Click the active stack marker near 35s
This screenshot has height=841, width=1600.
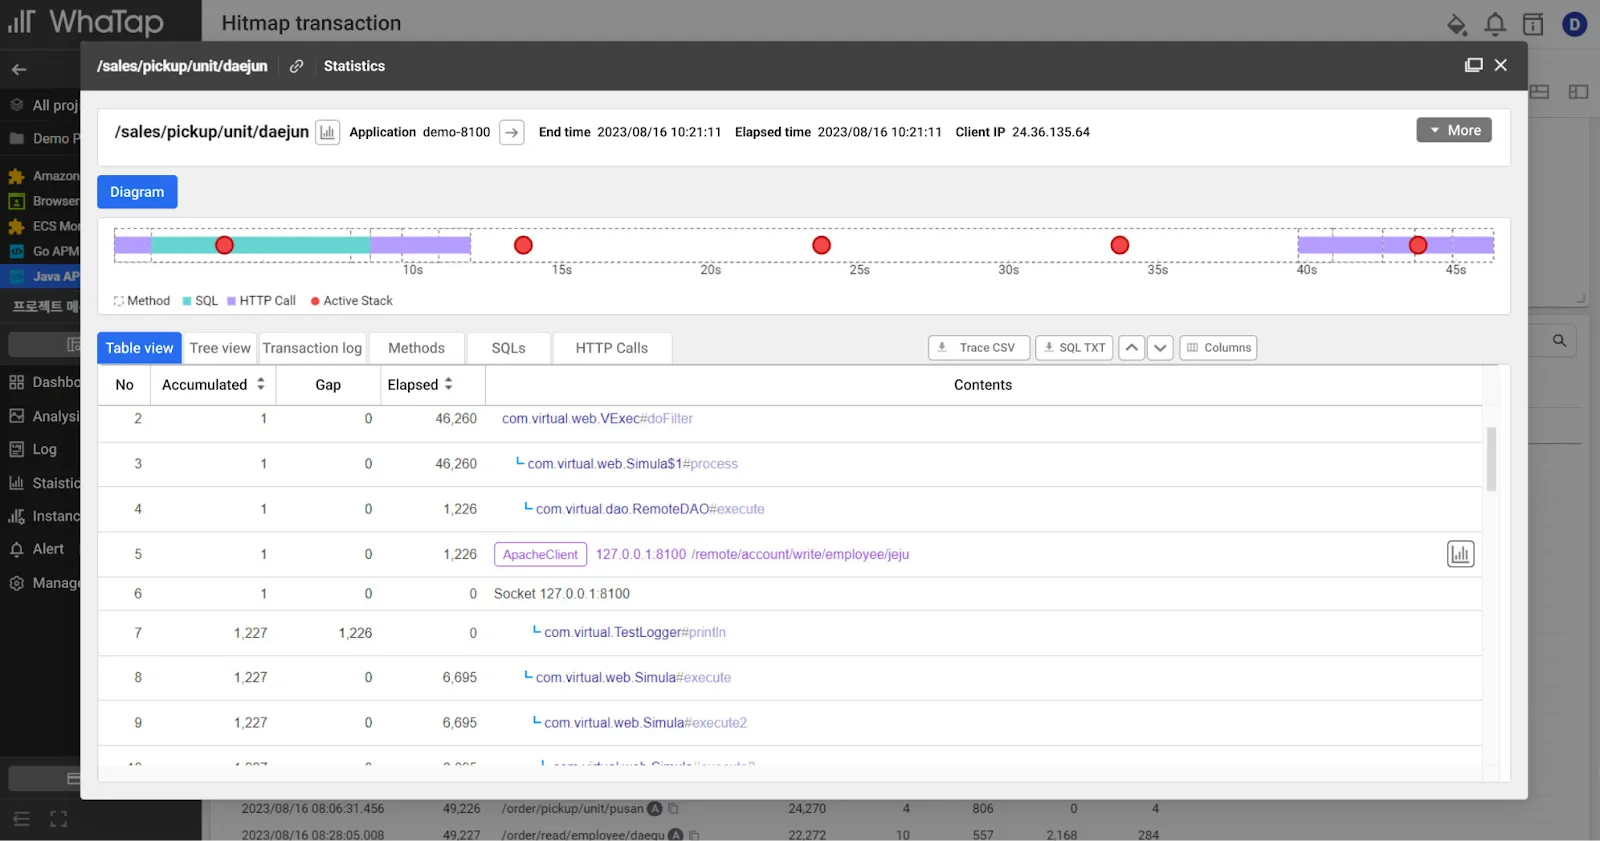pyautogui.click(x=1120, y=245)
